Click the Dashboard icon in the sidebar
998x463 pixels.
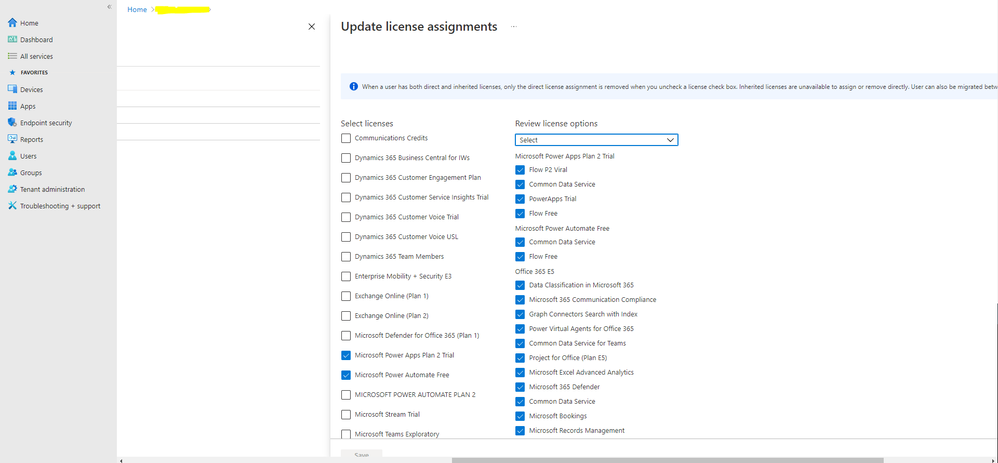pos(12,39)
